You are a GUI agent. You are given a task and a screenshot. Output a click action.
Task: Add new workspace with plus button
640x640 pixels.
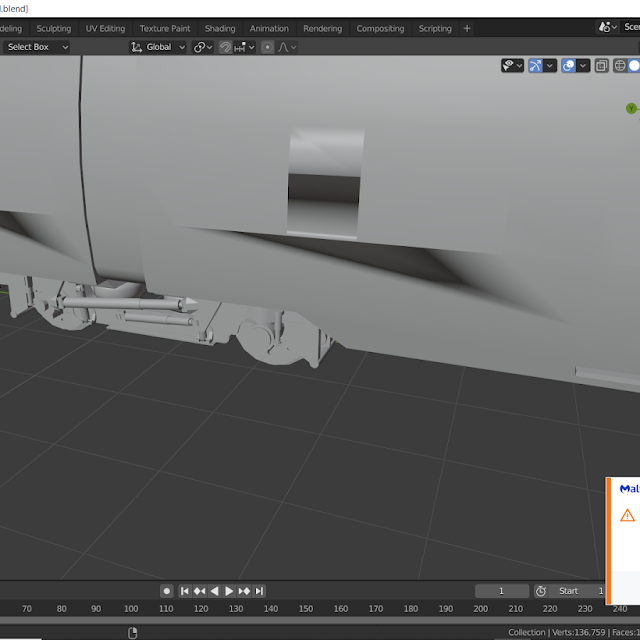tap(467, 29)
